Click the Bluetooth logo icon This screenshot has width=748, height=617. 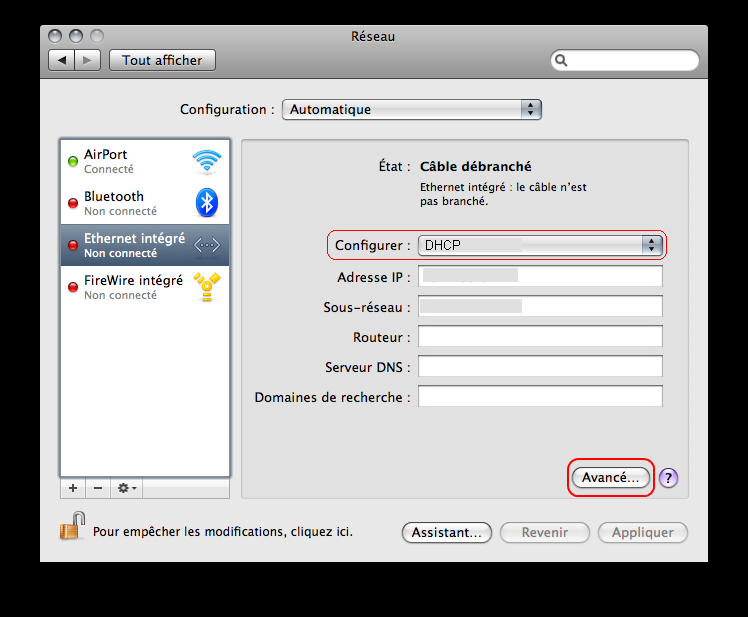(x=207, y=203)
